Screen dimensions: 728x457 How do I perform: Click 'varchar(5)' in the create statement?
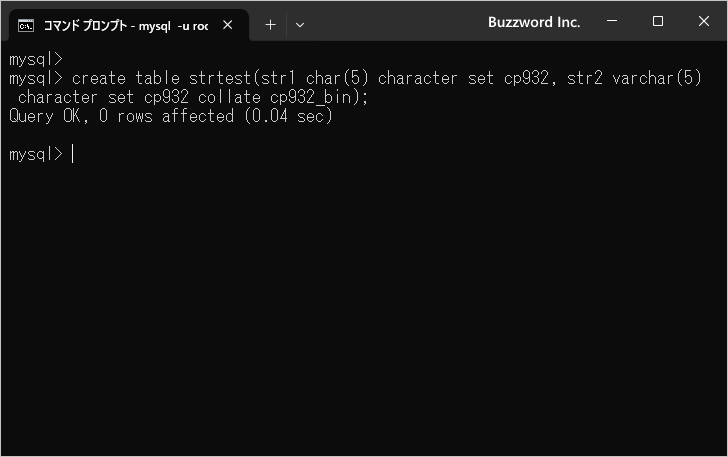[x=657, y=78]
